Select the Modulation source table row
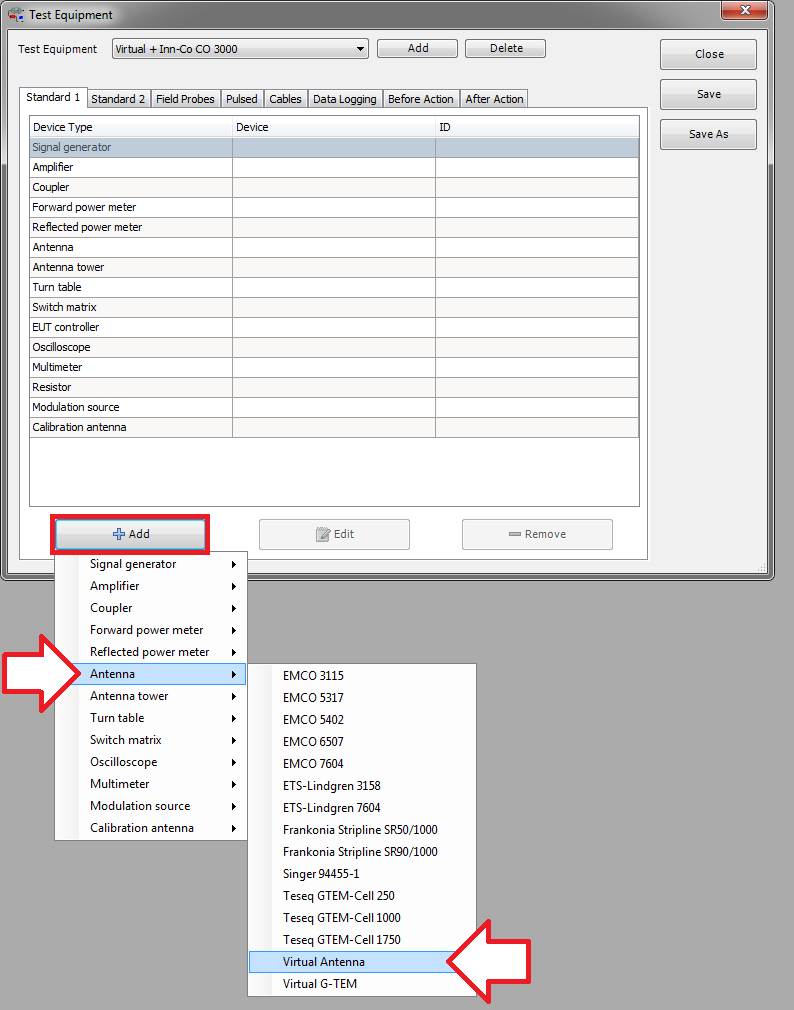 pos(334,407)
